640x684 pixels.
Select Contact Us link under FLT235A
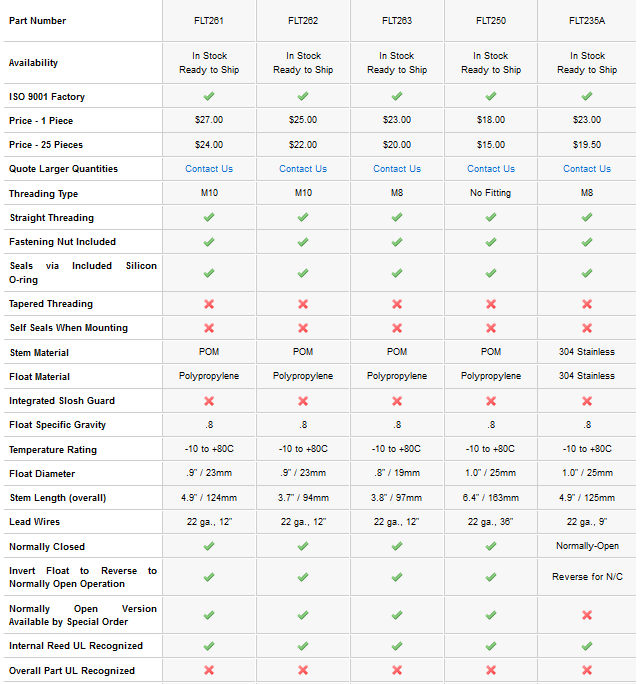click(587, 169)
